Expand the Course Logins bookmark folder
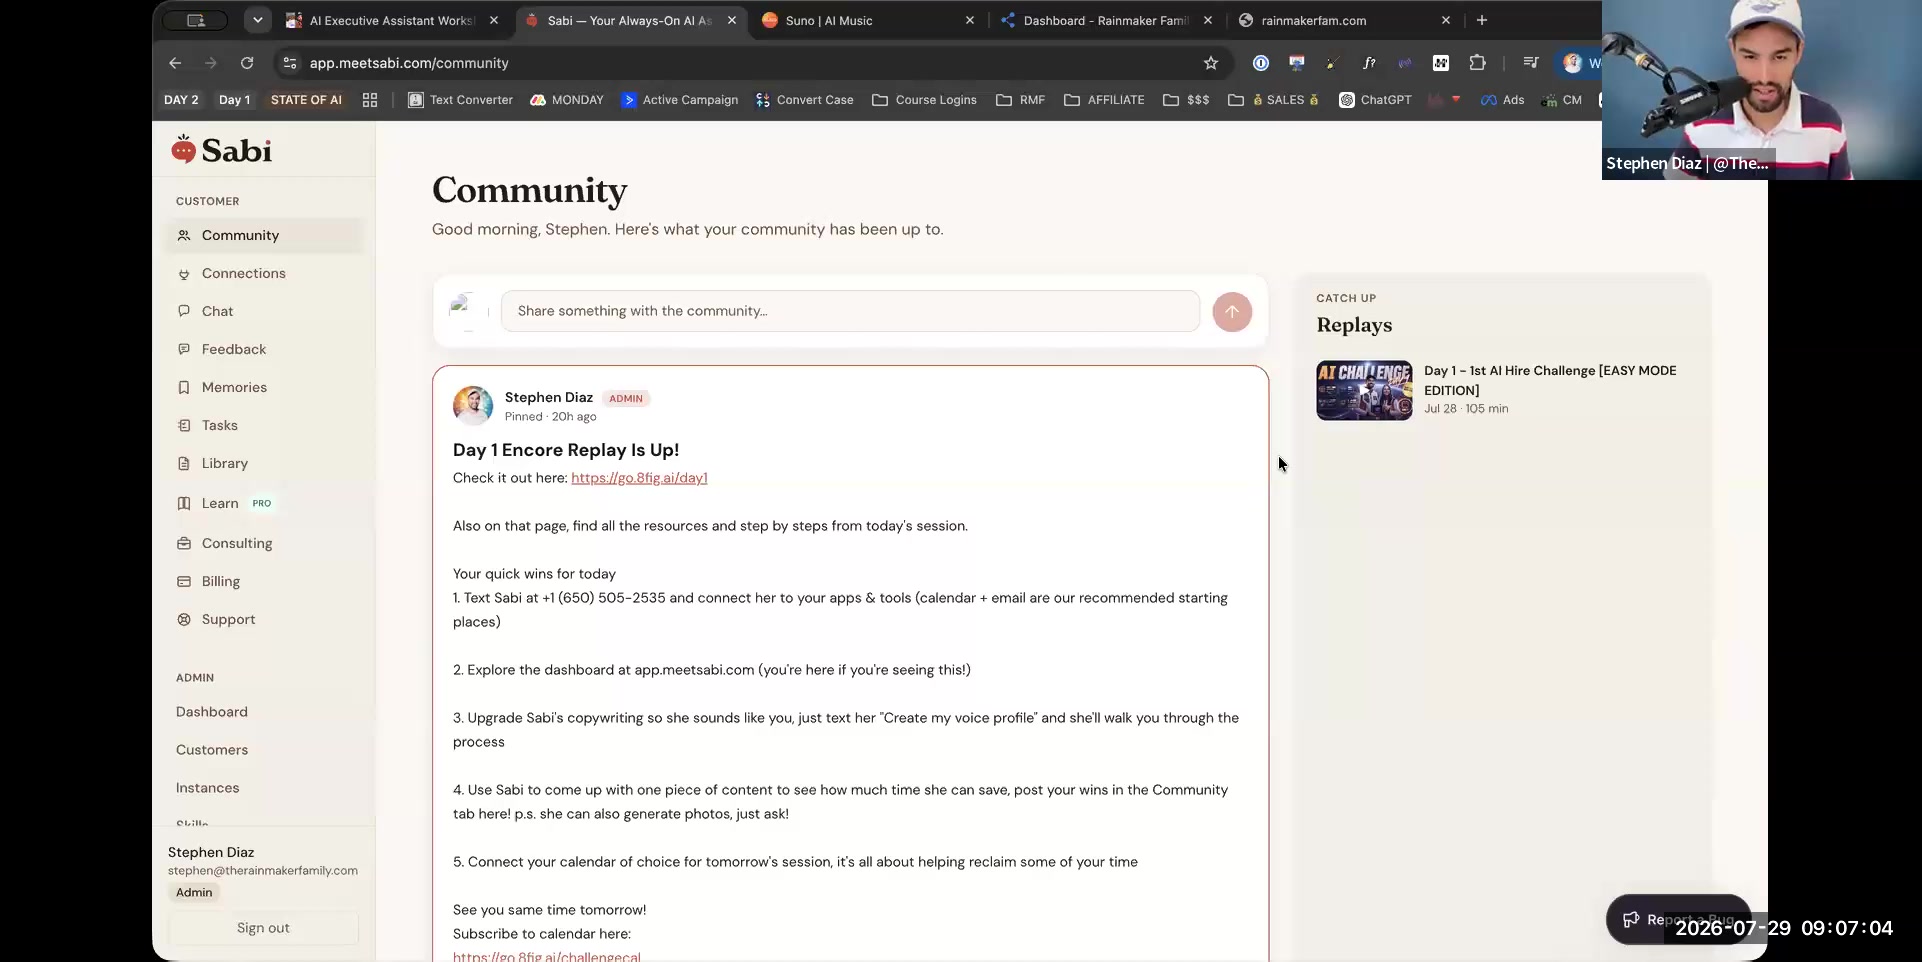This screenshot has height=962, width=1922. [924, 100]
